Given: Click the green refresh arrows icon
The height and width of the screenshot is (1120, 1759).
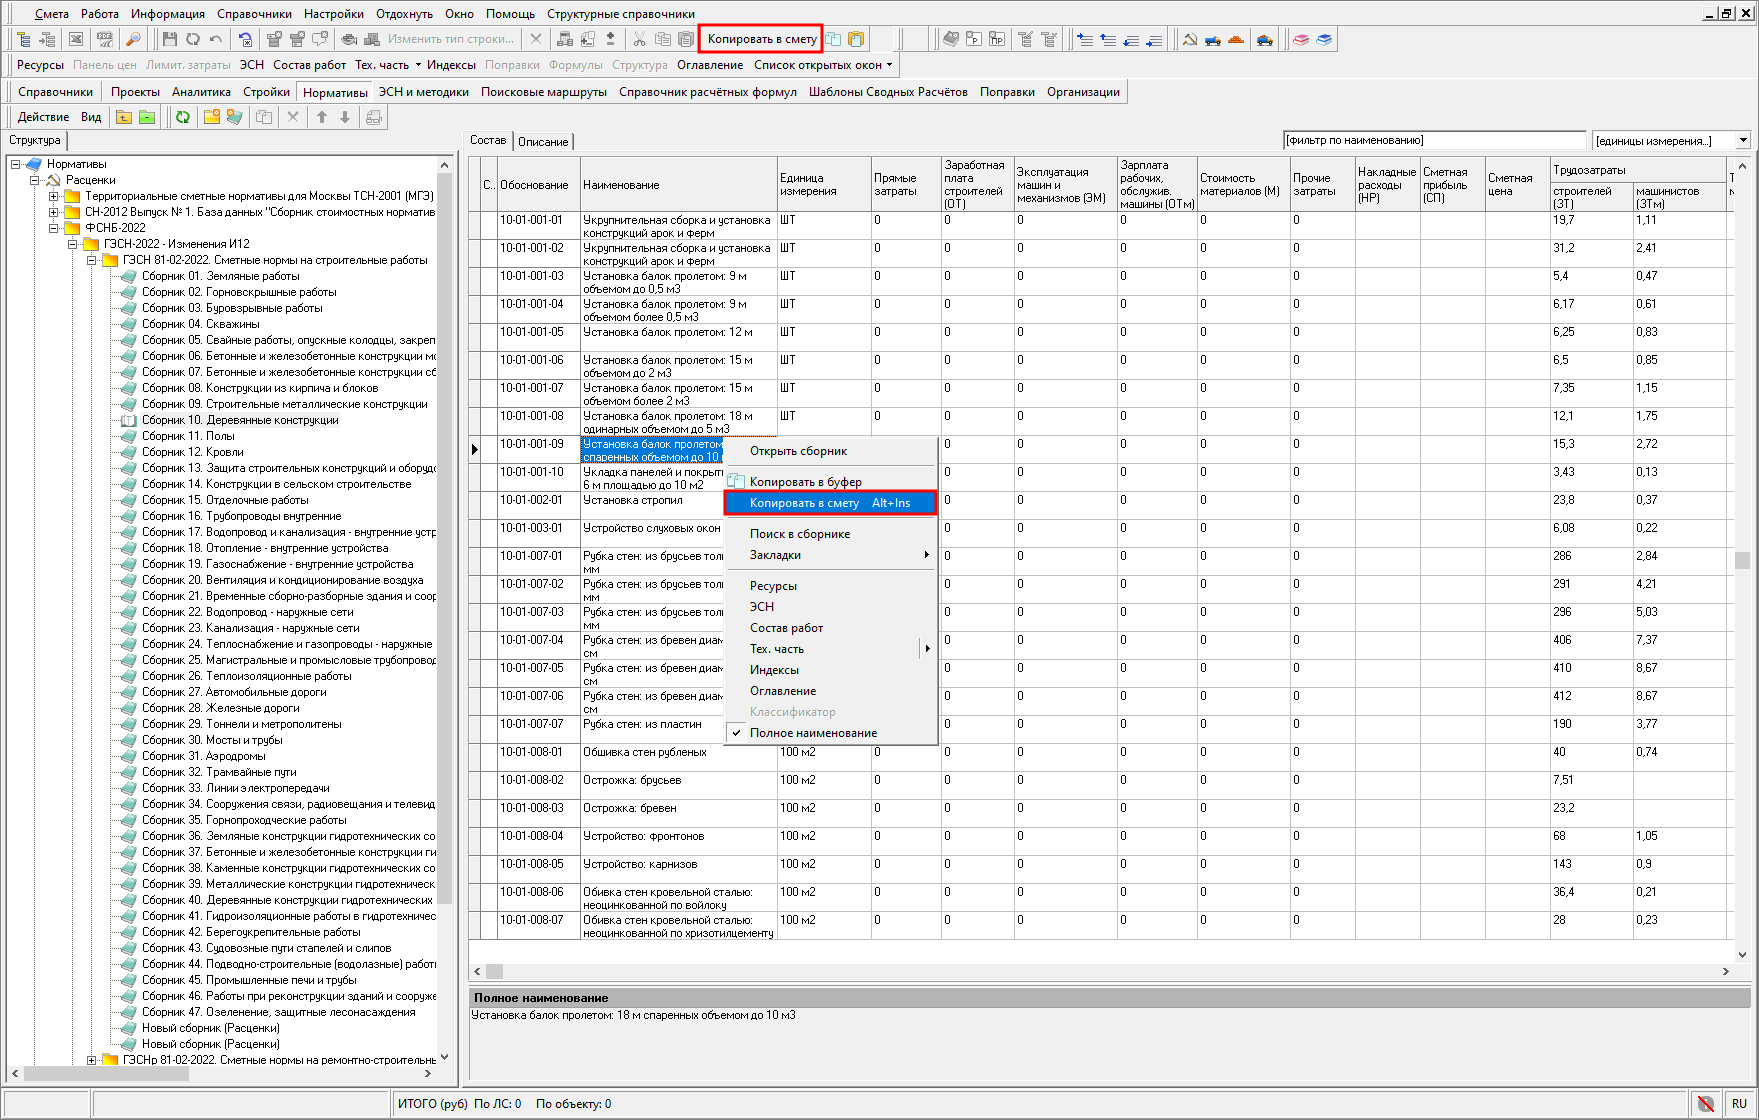Looking at the screenshot, I should point(183,117).
